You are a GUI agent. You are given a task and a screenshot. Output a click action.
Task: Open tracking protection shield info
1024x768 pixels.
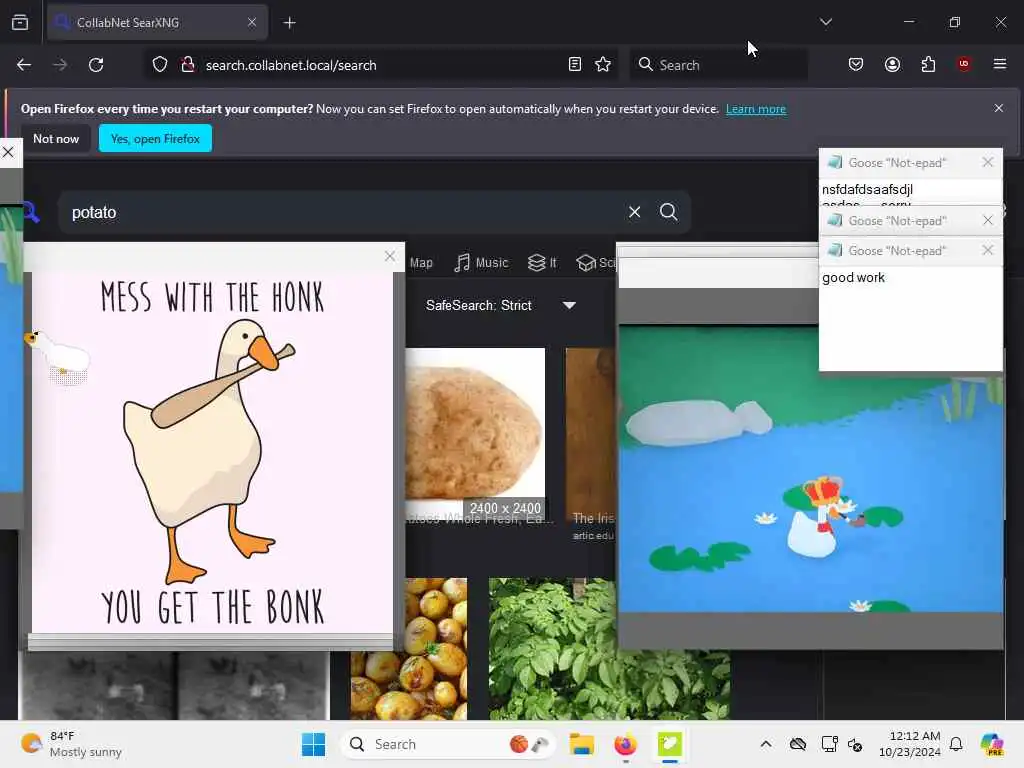click(160, 65)
